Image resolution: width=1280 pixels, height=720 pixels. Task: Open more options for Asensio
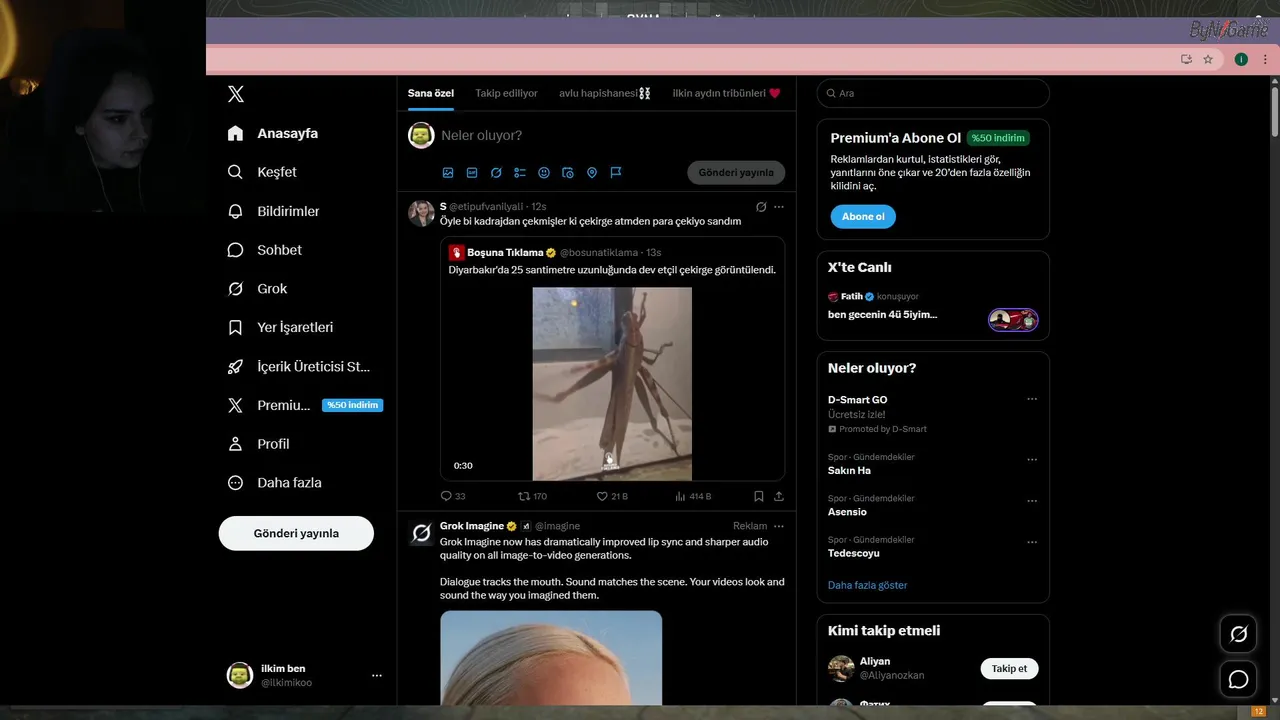pos(1032,501)
